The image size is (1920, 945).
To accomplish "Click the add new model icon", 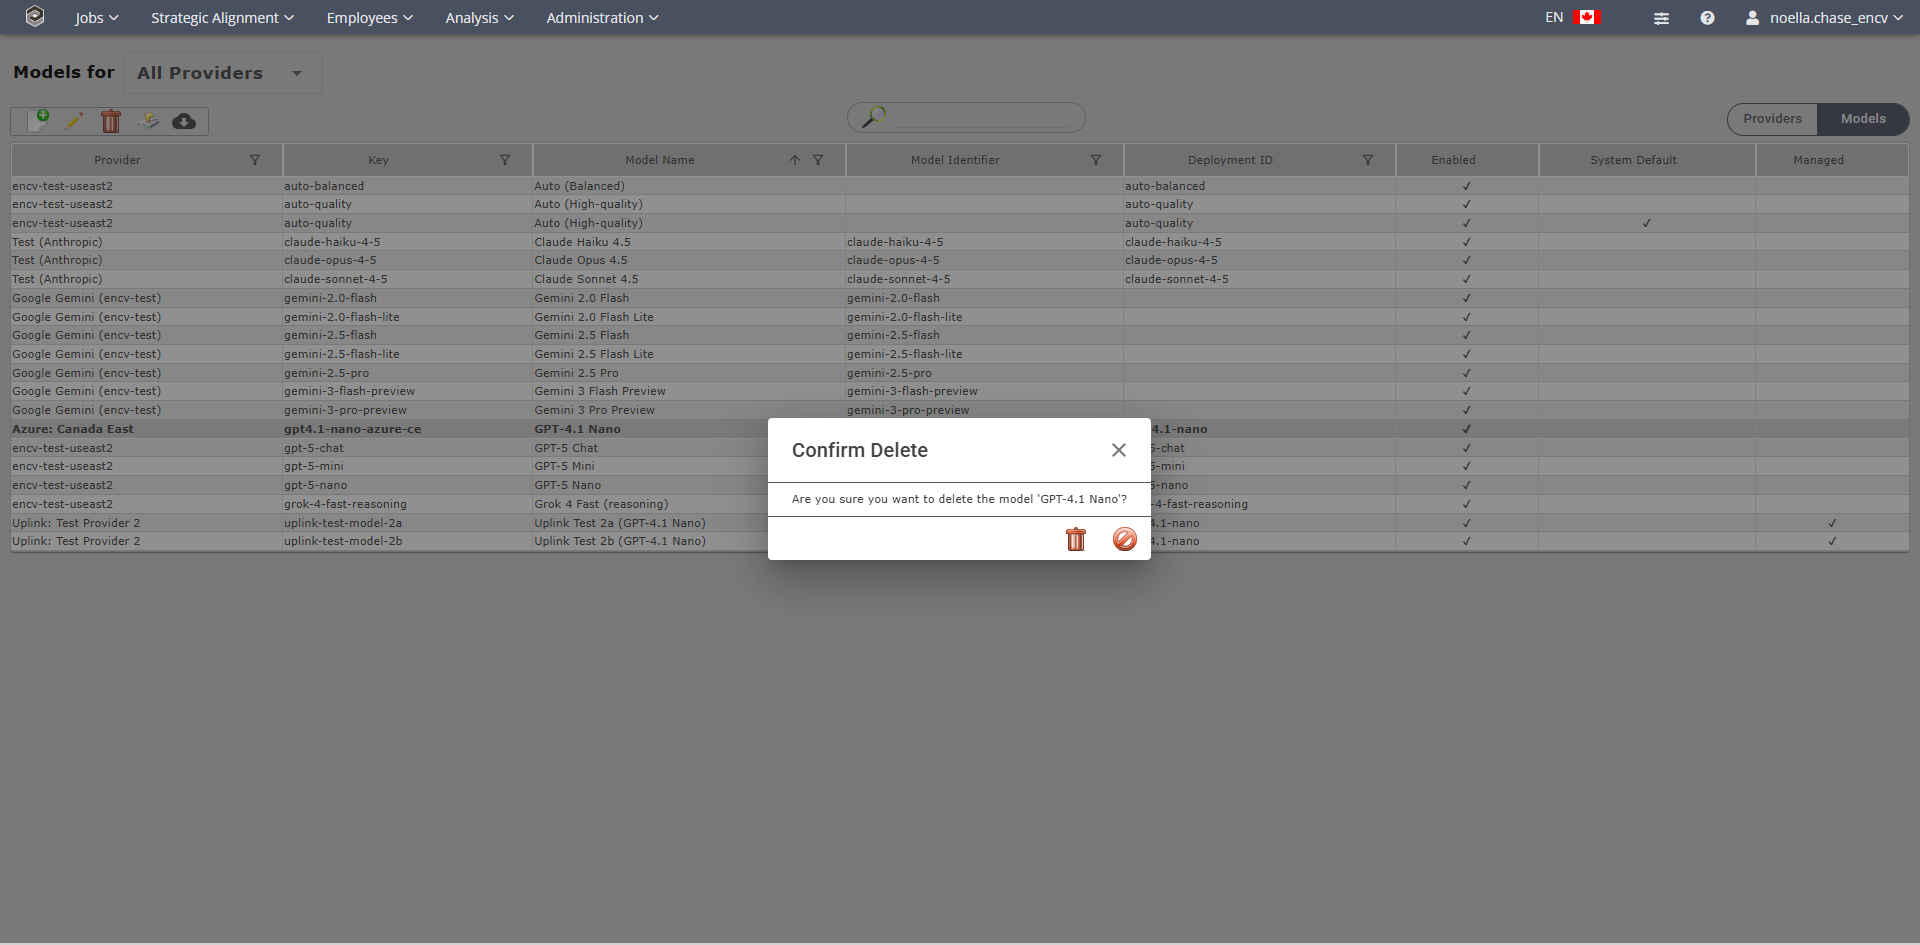I will coord(38,121).
